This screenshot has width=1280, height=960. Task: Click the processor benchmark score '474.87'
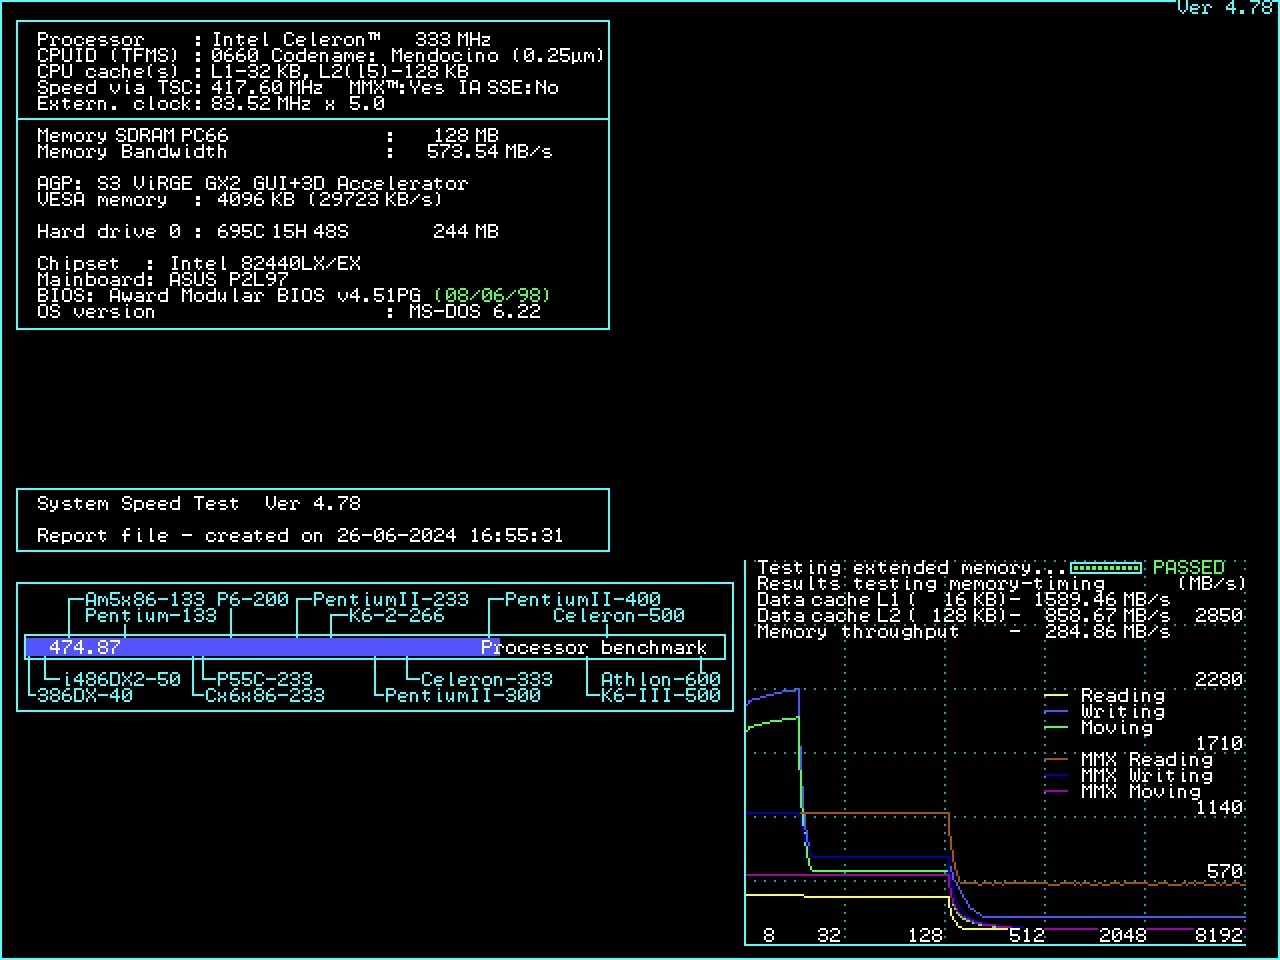click(84, 648)
